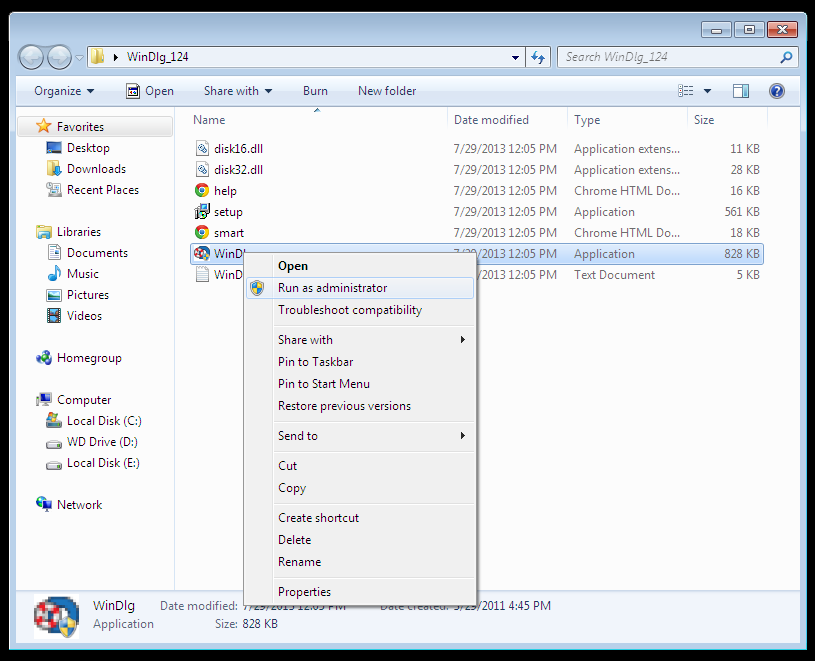The height and width of the screenshot is (661, 815).
Task: Click the Back navigation arrow
Action: (x=32, y=57)
